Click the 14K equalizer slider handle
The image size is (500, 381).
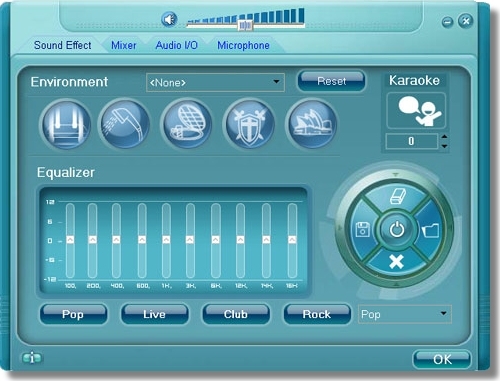tap(266, 240)
